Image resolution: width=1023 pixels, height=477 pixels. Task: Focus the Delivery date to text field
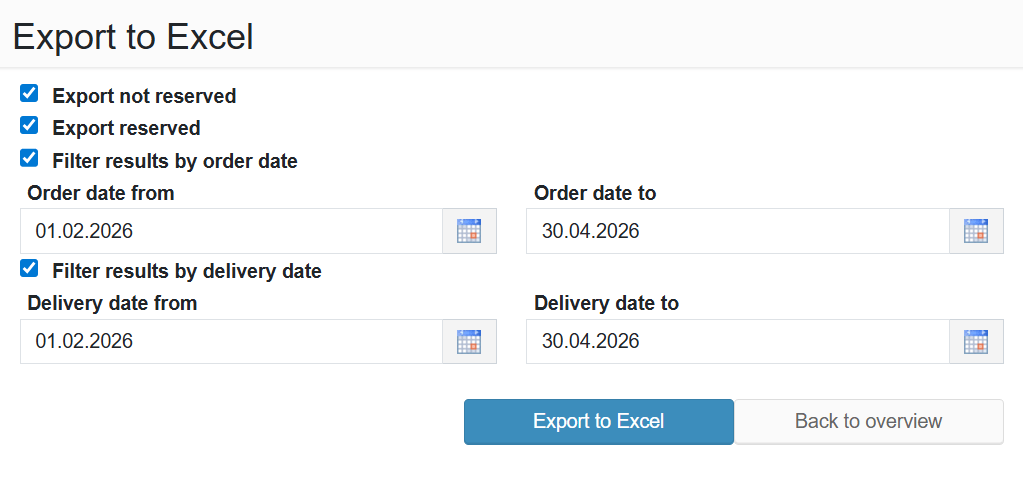pos(737,342)
